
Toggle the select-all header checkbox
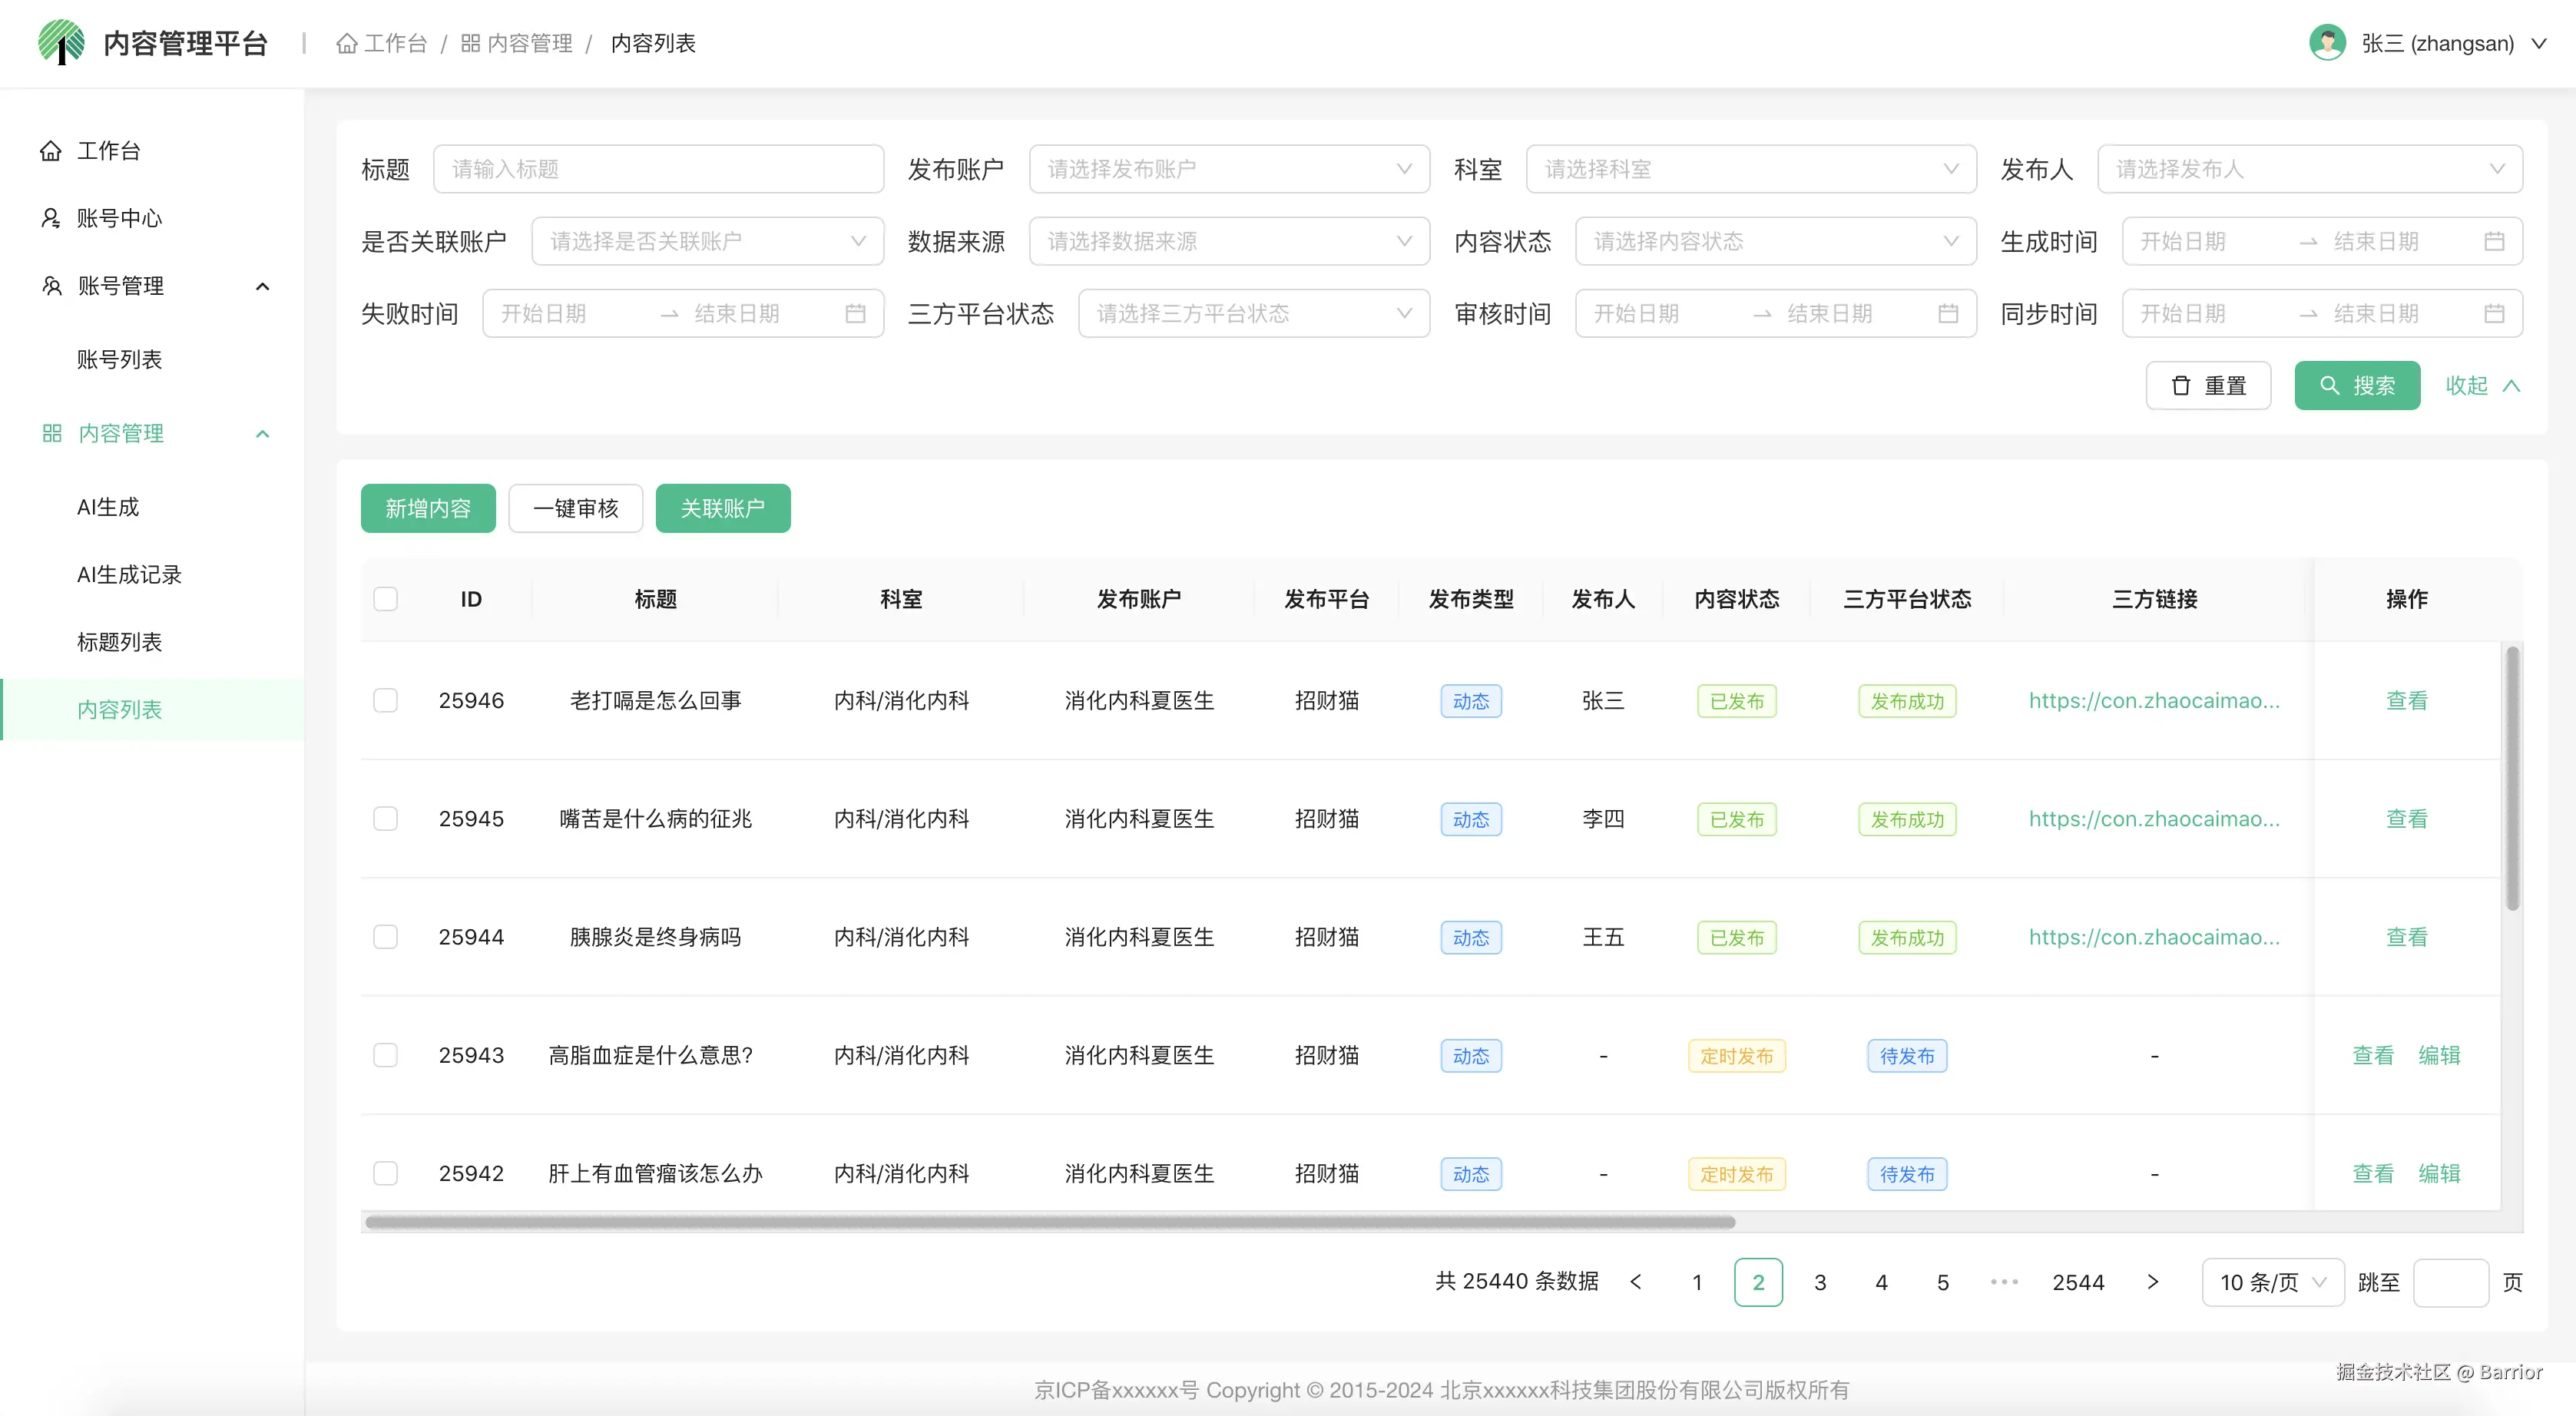[x=385, y=599]
